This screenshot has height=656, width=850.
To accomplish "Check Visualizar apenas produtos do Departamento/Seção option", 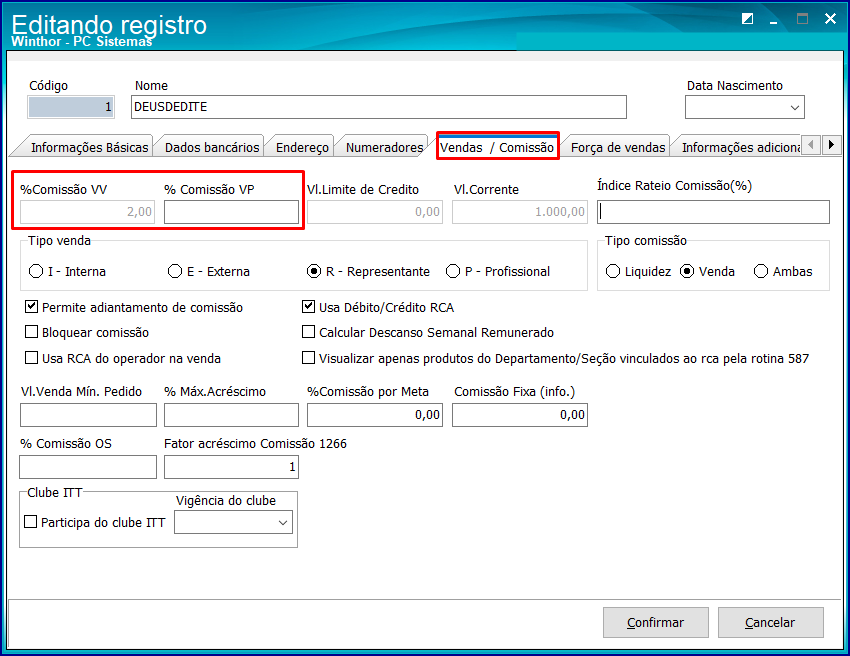I will point(308,358).
